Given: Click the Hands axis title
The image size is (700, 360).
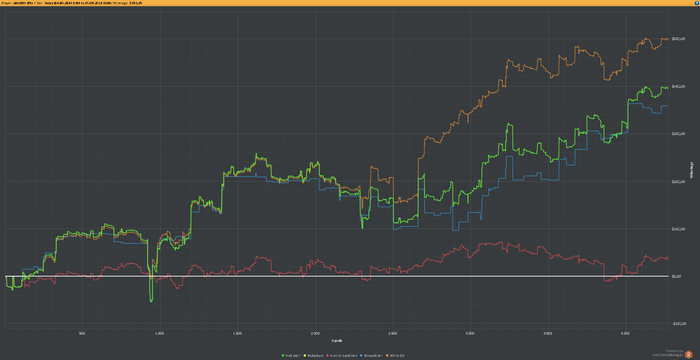Looking at the screenshot, I should (337, 340).
